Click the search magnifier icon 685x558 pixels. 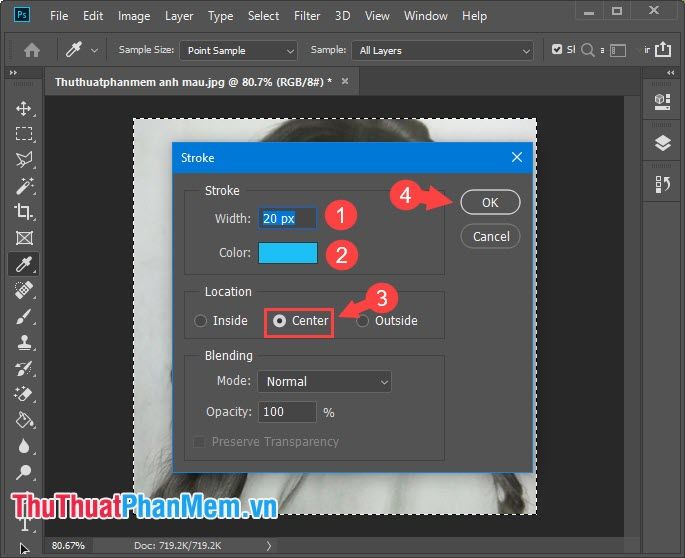point(588,50)
